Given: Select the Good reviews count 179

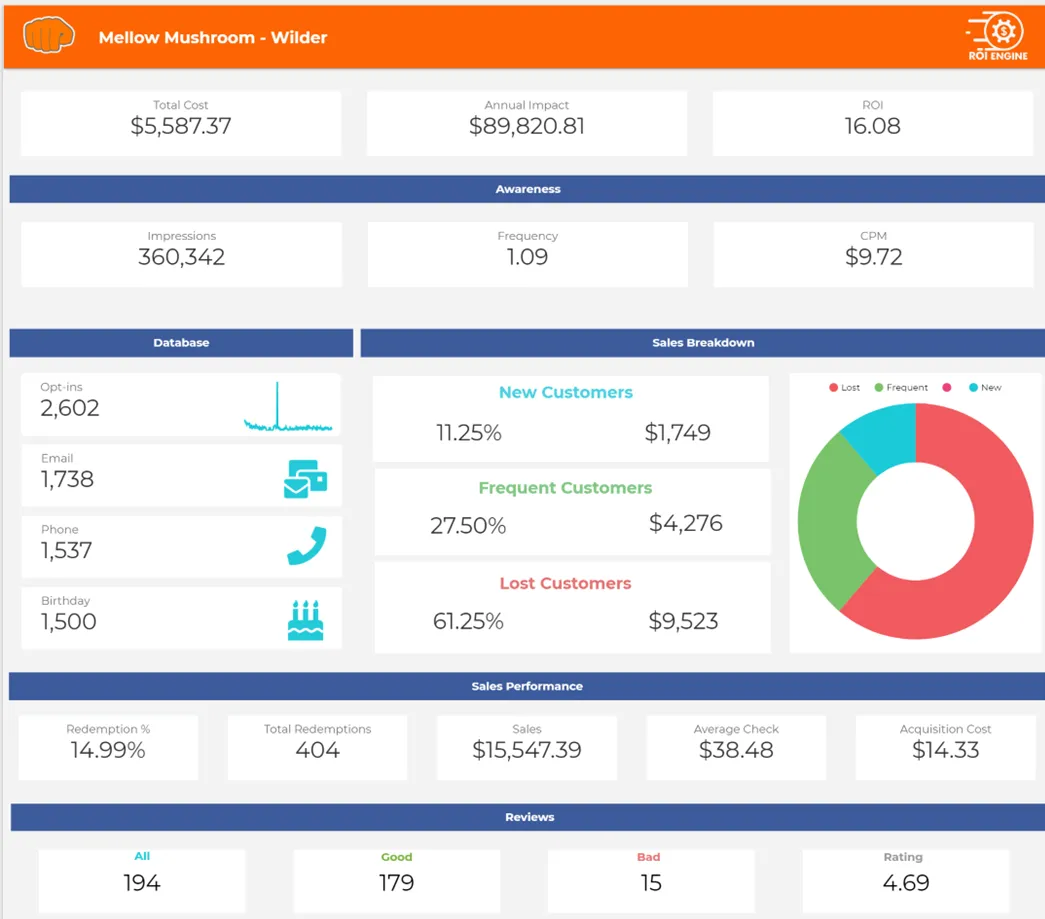Looking at the screenshot, I should 397,883.
